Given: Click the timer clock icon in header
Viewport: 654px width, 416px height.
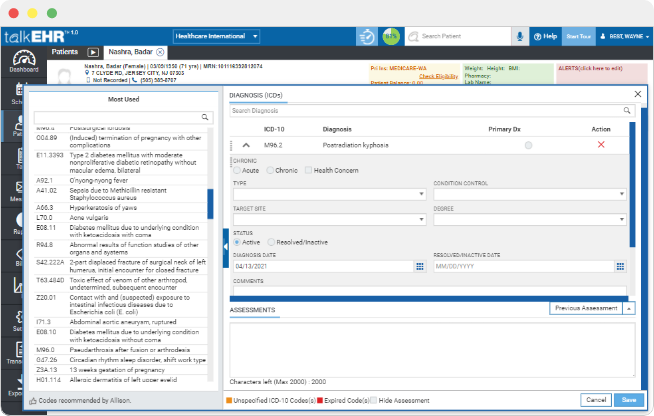Looking at the screenshot, I should pos(368,36).
